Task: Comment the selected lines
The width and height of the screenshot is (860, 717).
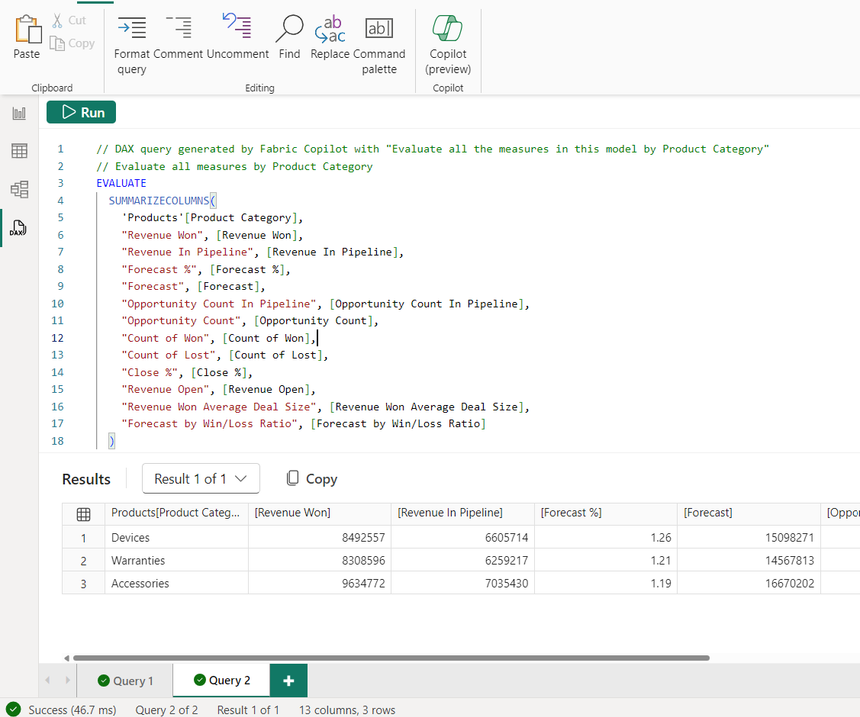Action: 178,44
